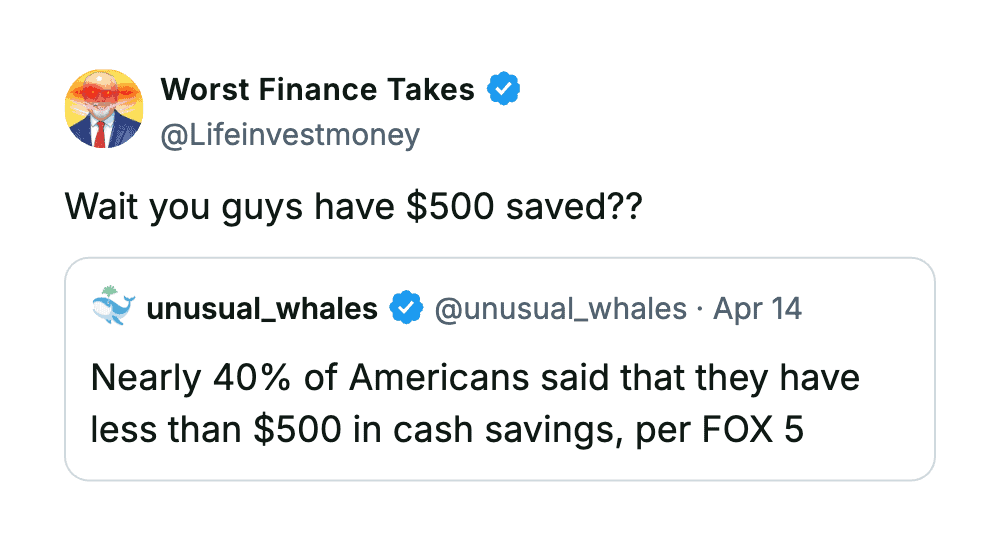Go to the @unusual_whales handle
The image size is (1000, 546).
pyautogui.click(x=560, y=309)
